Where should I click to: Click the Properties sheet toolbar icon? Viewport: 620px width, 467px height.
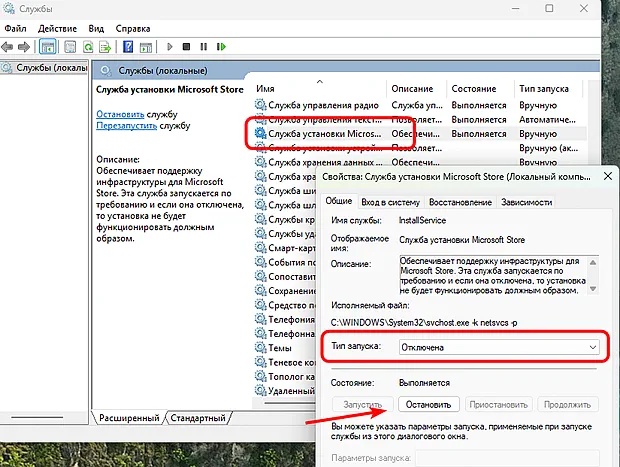(x=70, y=47)
